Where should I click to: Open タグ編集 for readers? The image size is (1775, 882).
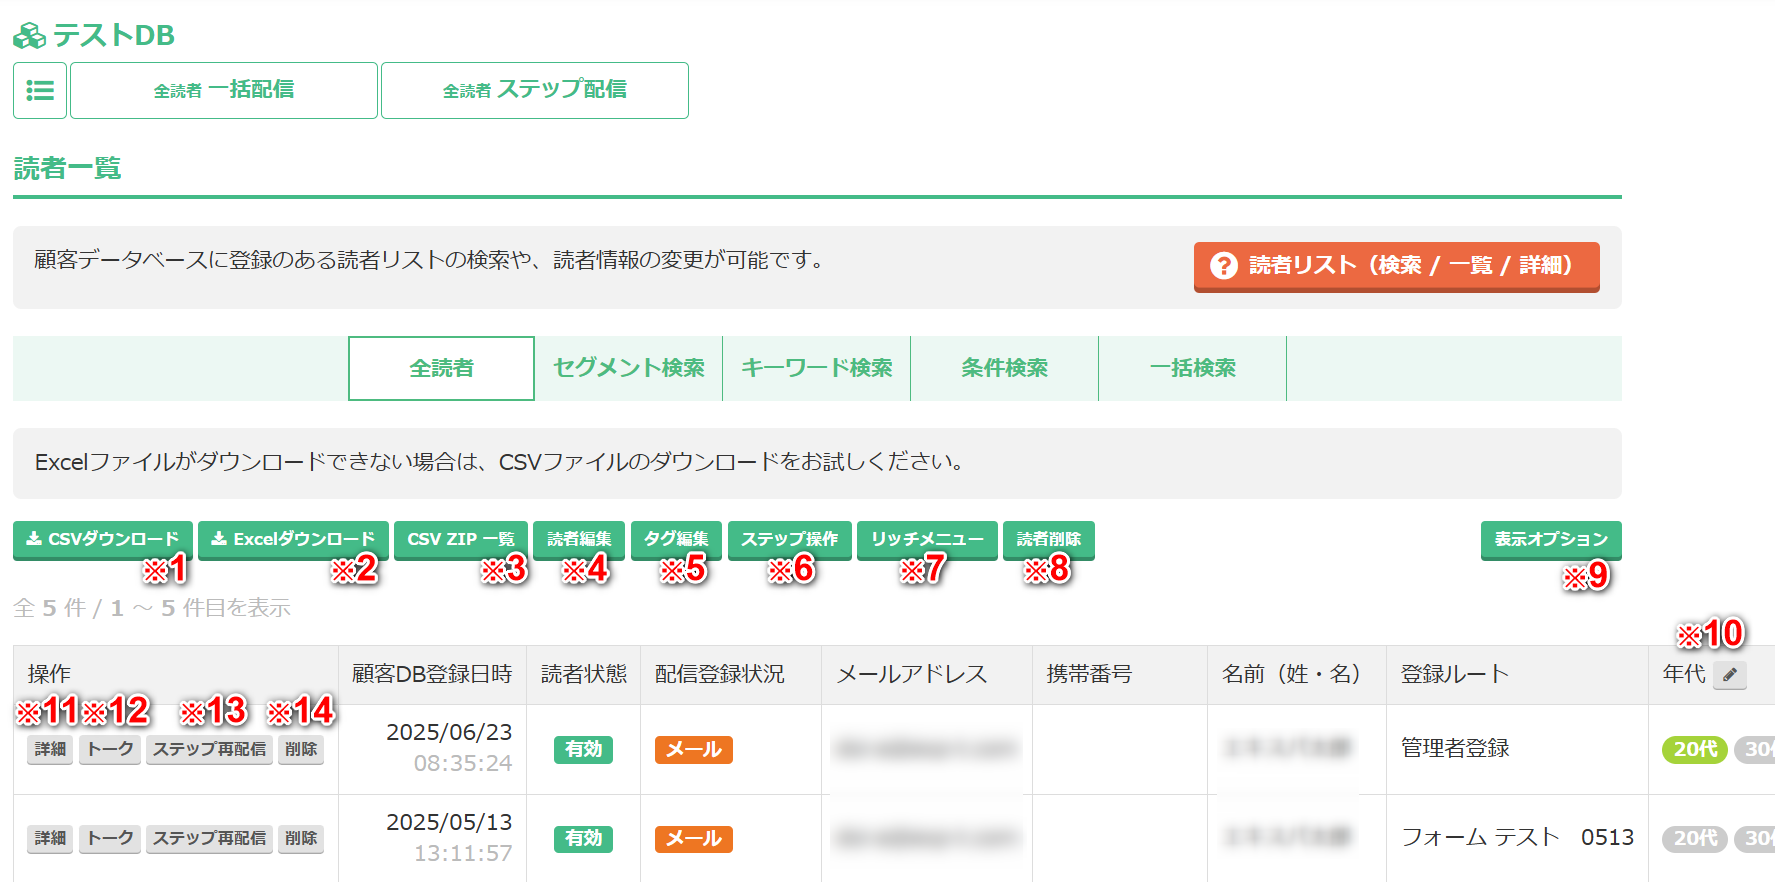coord(676,539)
